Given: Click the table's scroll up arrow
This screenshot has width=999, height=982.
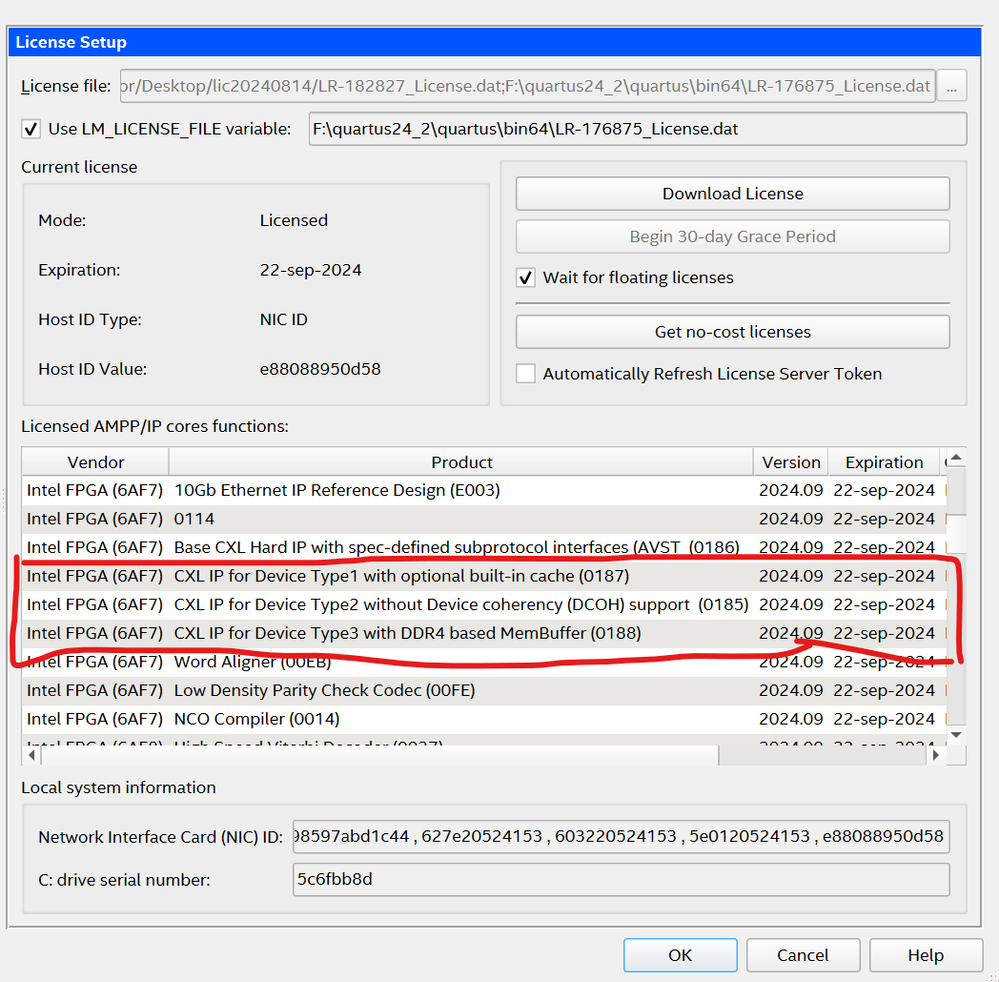Looking at the screenshot, I should point(956,458).
